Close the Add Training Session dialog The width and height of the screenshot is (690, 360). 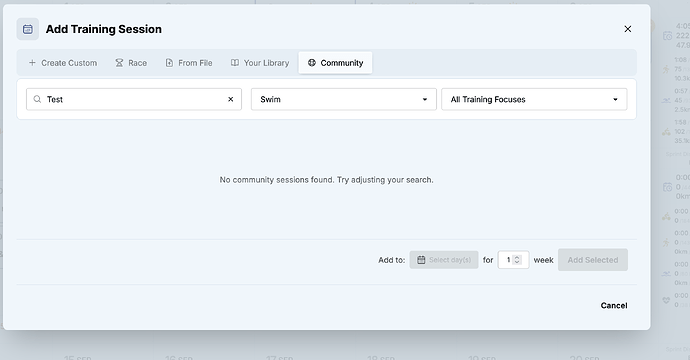click(628, 29)
